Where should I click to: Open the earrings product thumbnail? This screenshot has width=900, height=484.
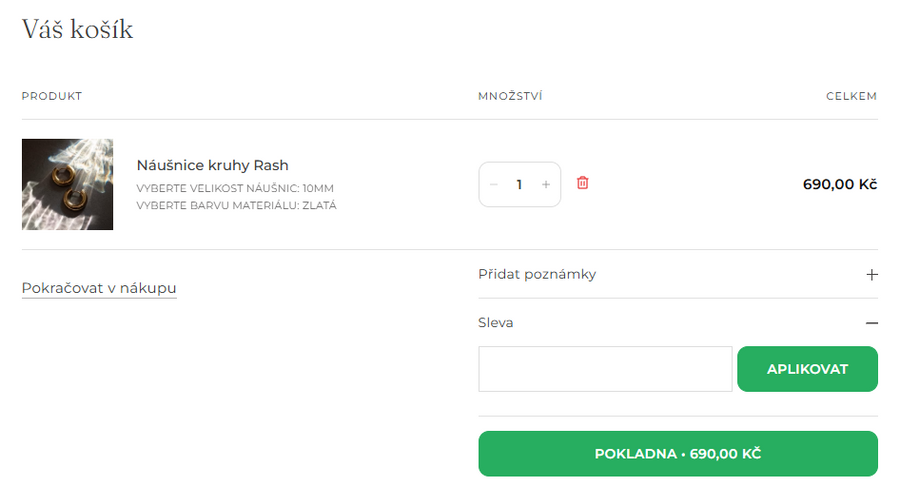[x=67, y=184]
